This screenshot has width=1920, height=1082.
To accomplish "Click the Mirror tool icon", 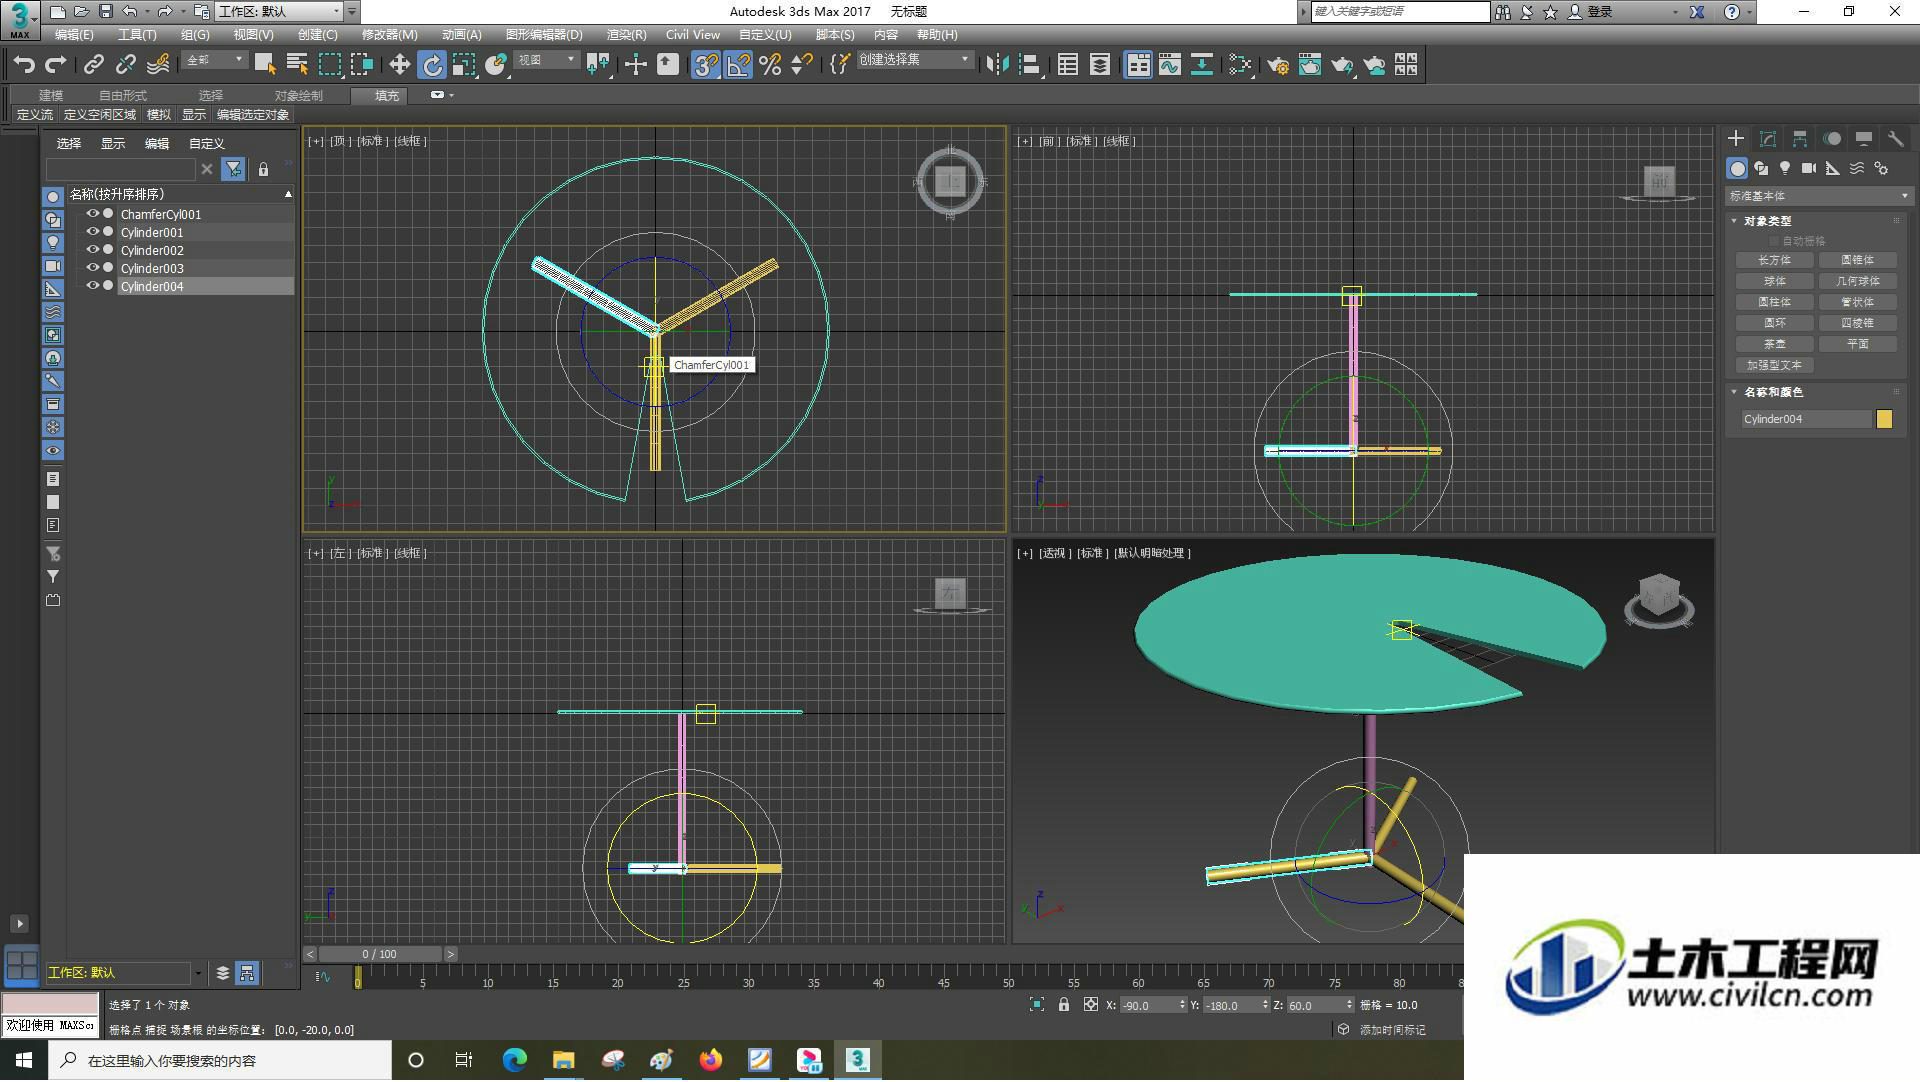I will click(x=997, y=65).
